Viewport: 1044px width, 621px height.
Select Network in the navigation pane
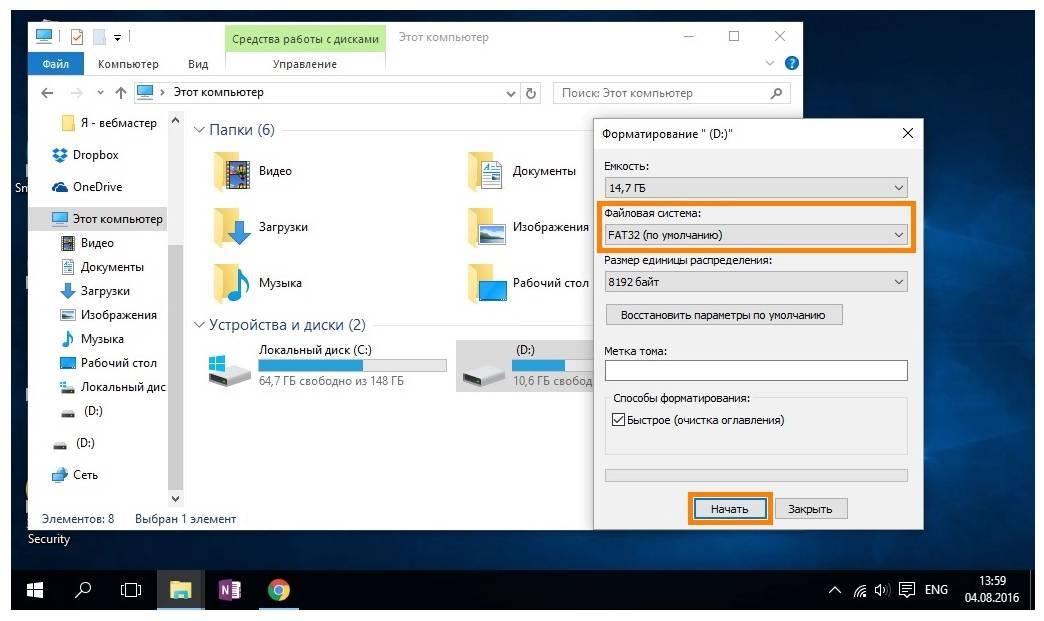(85, 475)
